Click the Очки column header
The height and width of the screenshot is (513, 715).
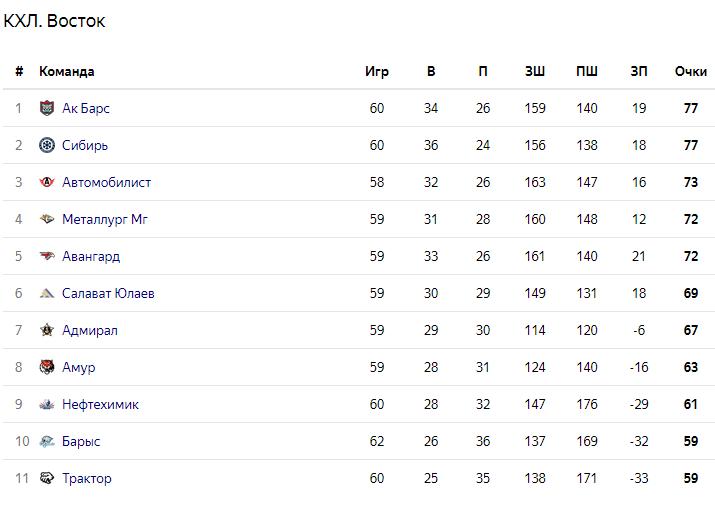[x=690, y=71]
